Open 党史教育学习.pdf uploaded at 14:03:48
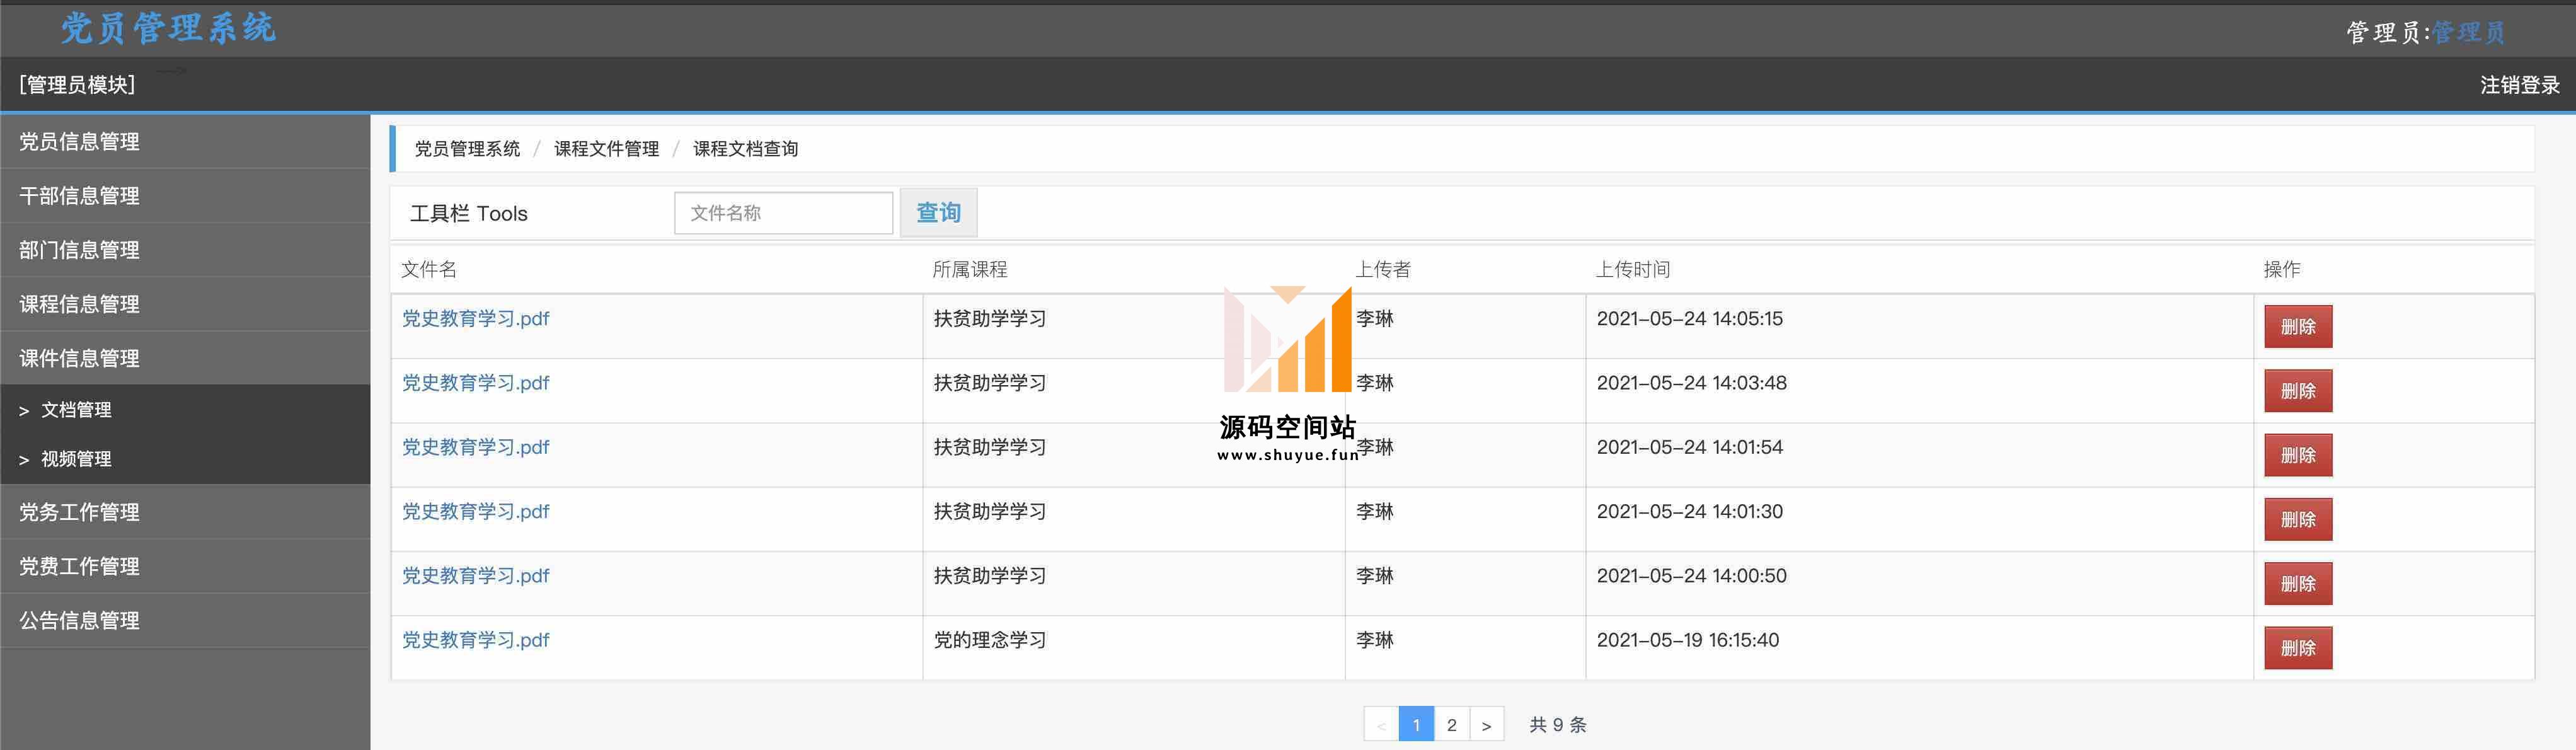2576x750 pixels. [x=475, y=383]
